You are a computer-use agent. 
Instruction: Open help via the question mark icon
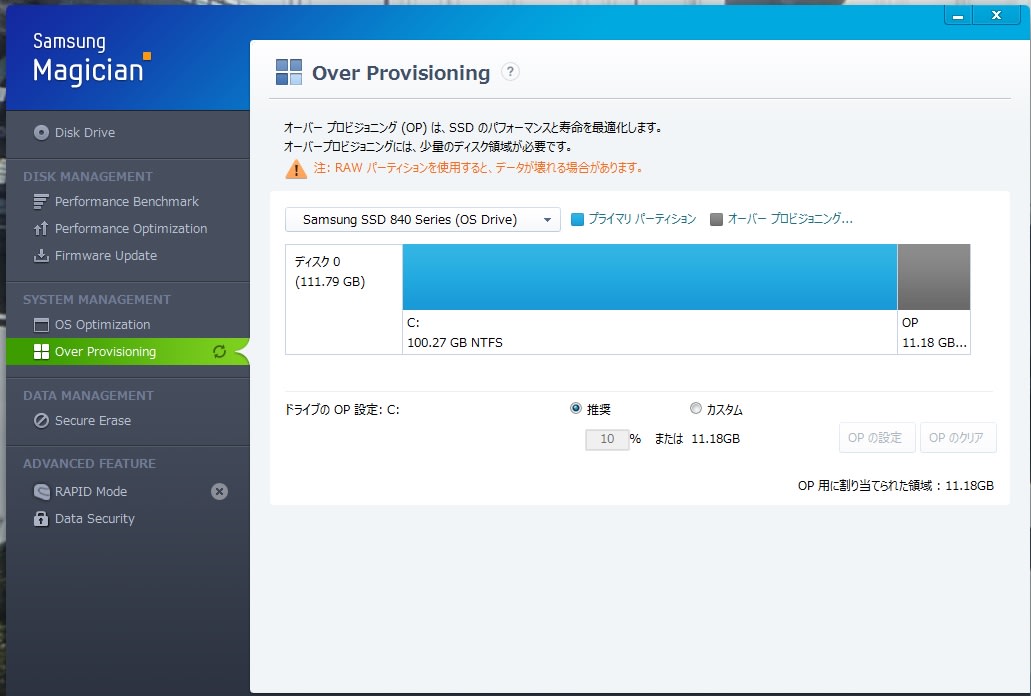(510, 72)
